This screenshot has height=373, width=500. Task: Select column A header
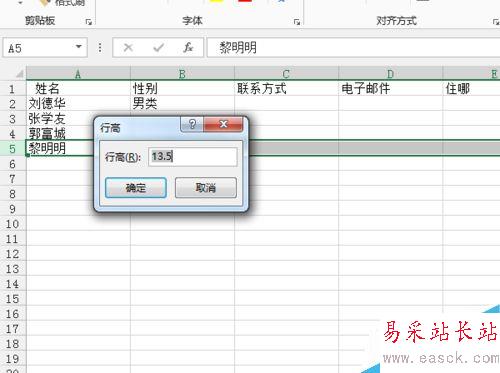(78, 74)
